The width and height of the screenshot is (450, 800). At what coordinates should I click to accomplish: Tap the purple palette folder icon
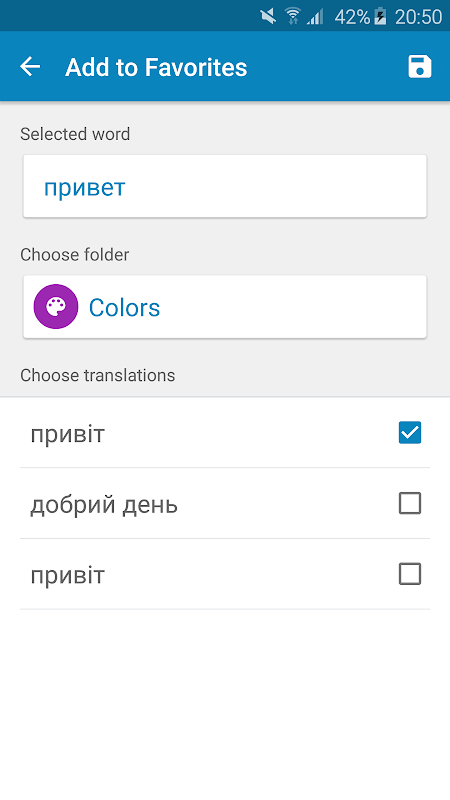tap(56, 307)
